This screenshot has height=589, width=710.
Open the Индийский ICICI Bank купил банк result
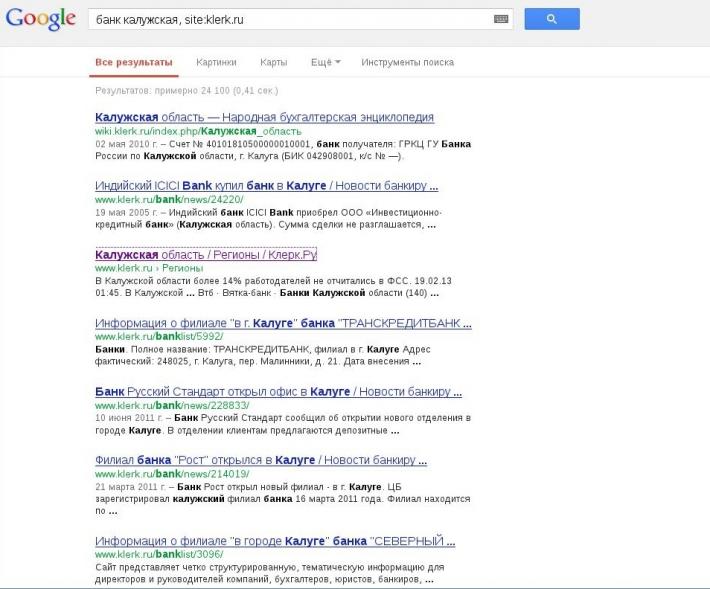(267, 186)
